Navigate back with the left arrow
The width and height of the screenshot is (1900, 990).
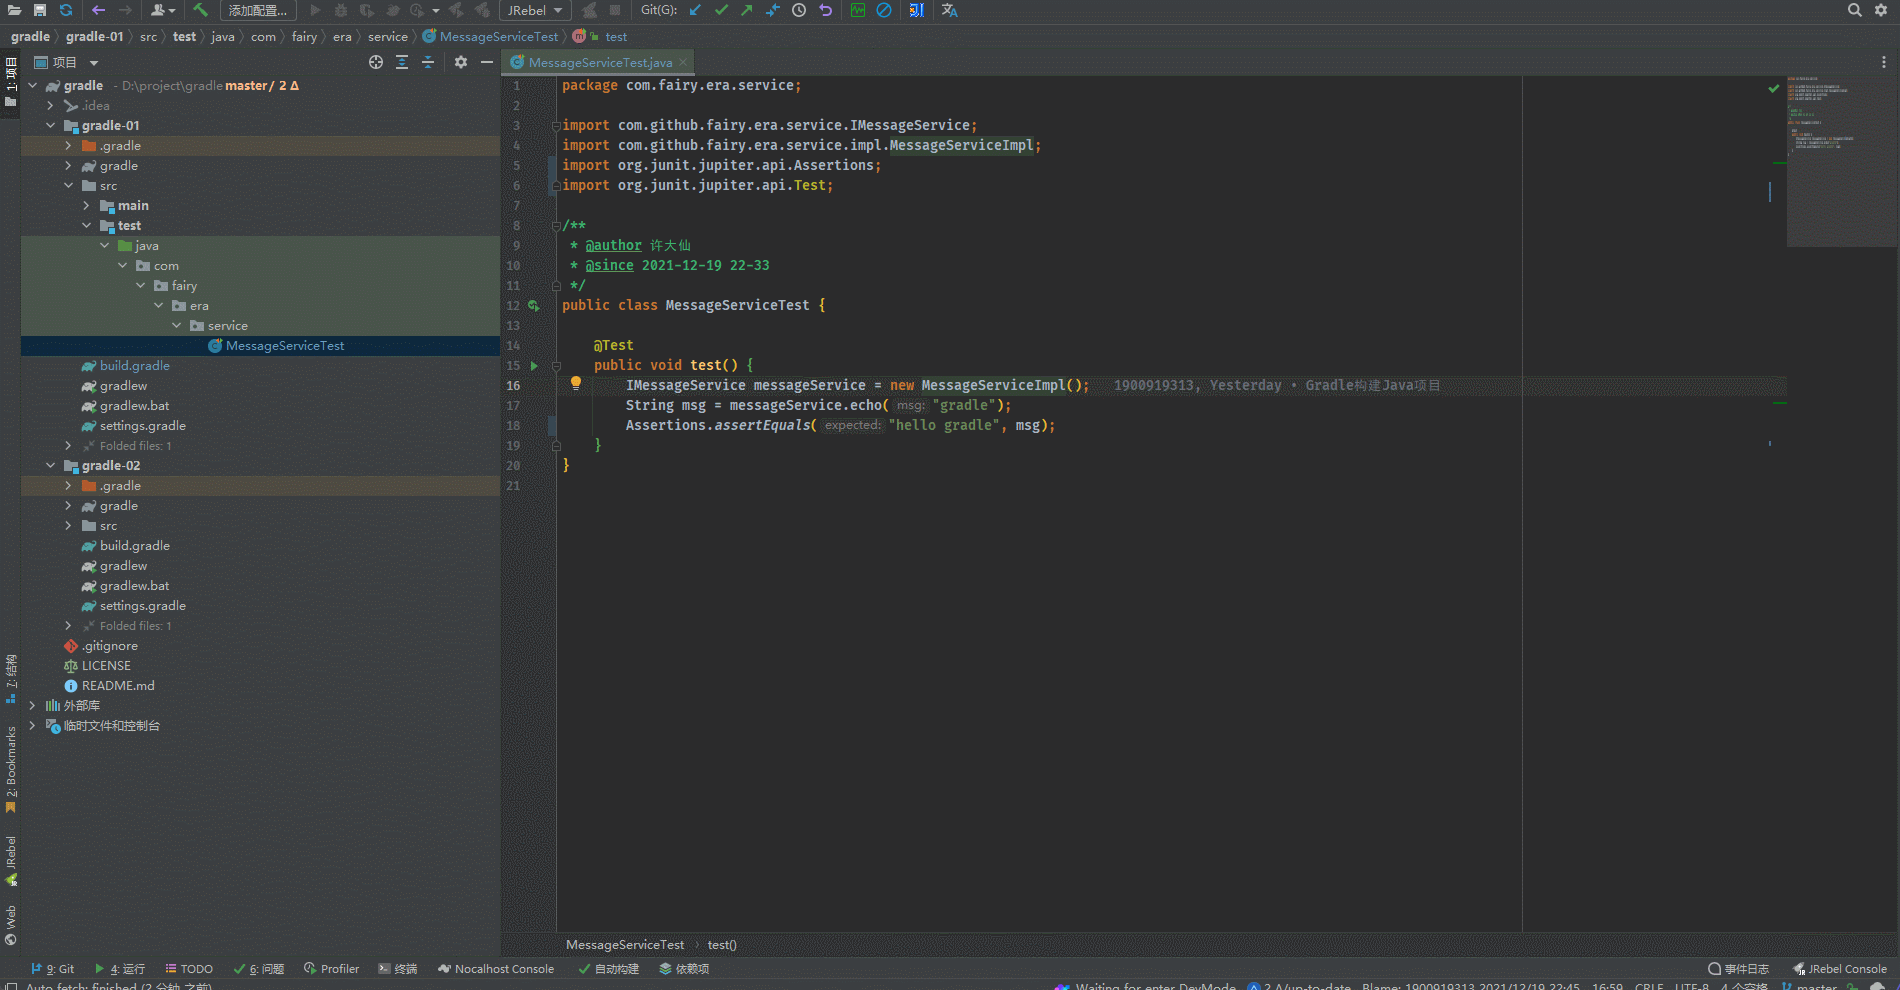point(98,10)
